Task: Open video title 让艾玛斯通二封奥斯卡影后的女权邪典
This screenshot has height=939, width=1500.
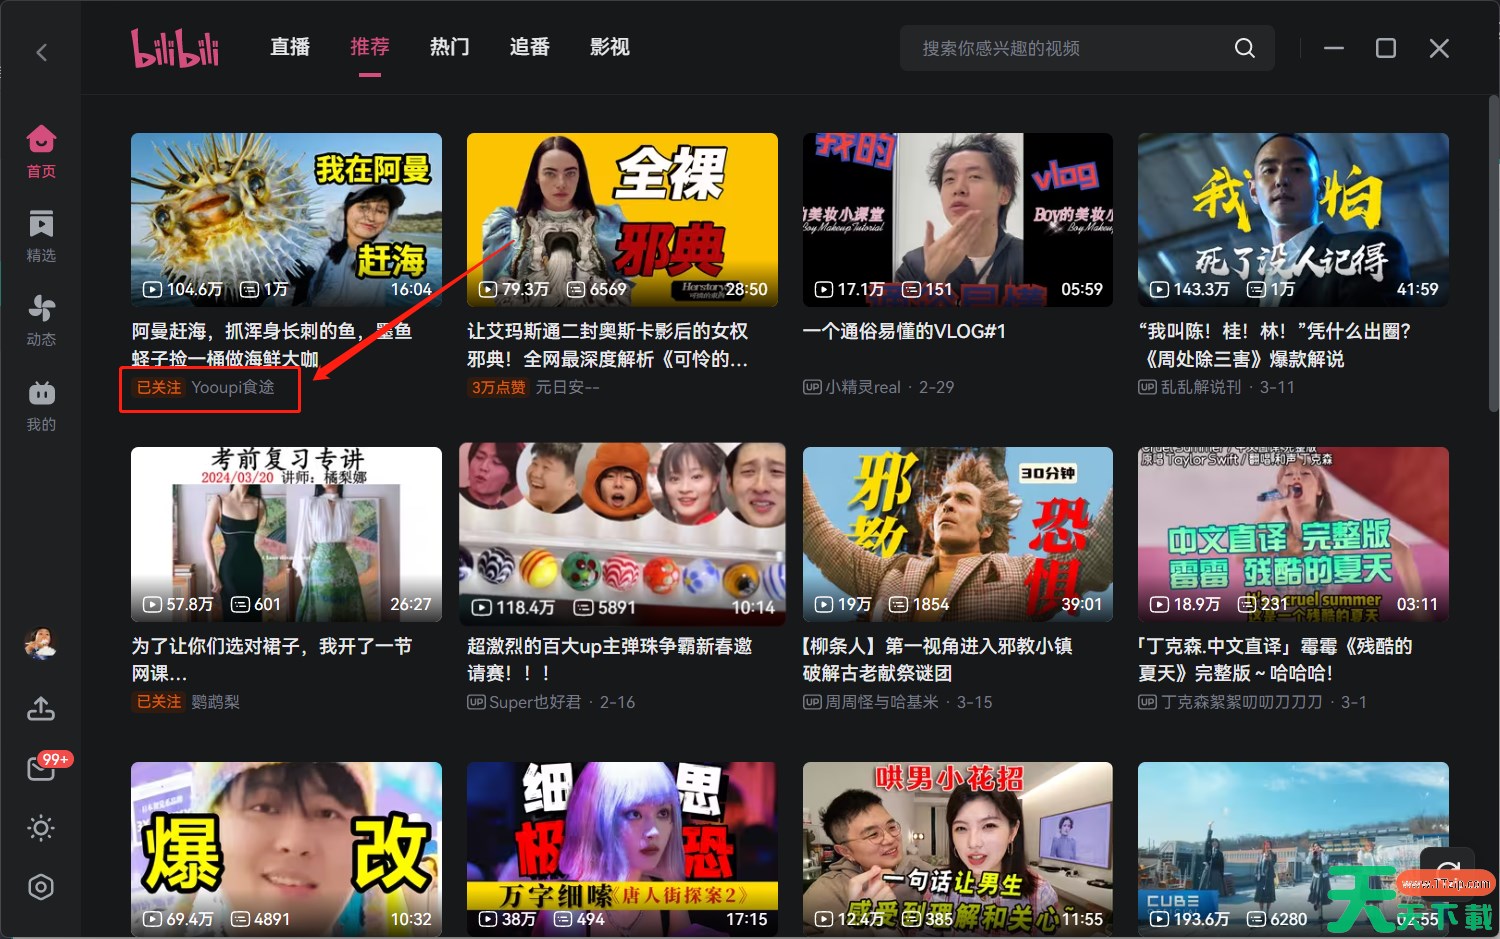Action: [608, 344]
